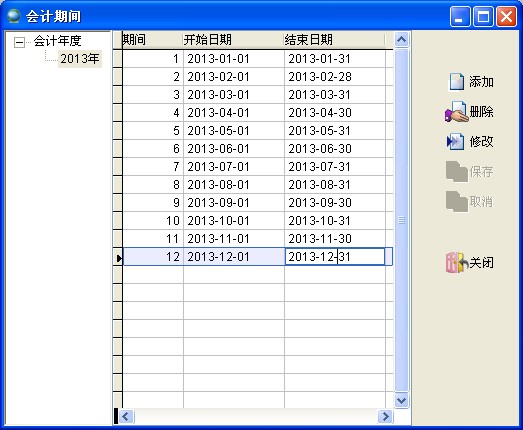Click the end date field showing 2013-12-31
This screenshot has height=430, width=523.
point(335,257)
